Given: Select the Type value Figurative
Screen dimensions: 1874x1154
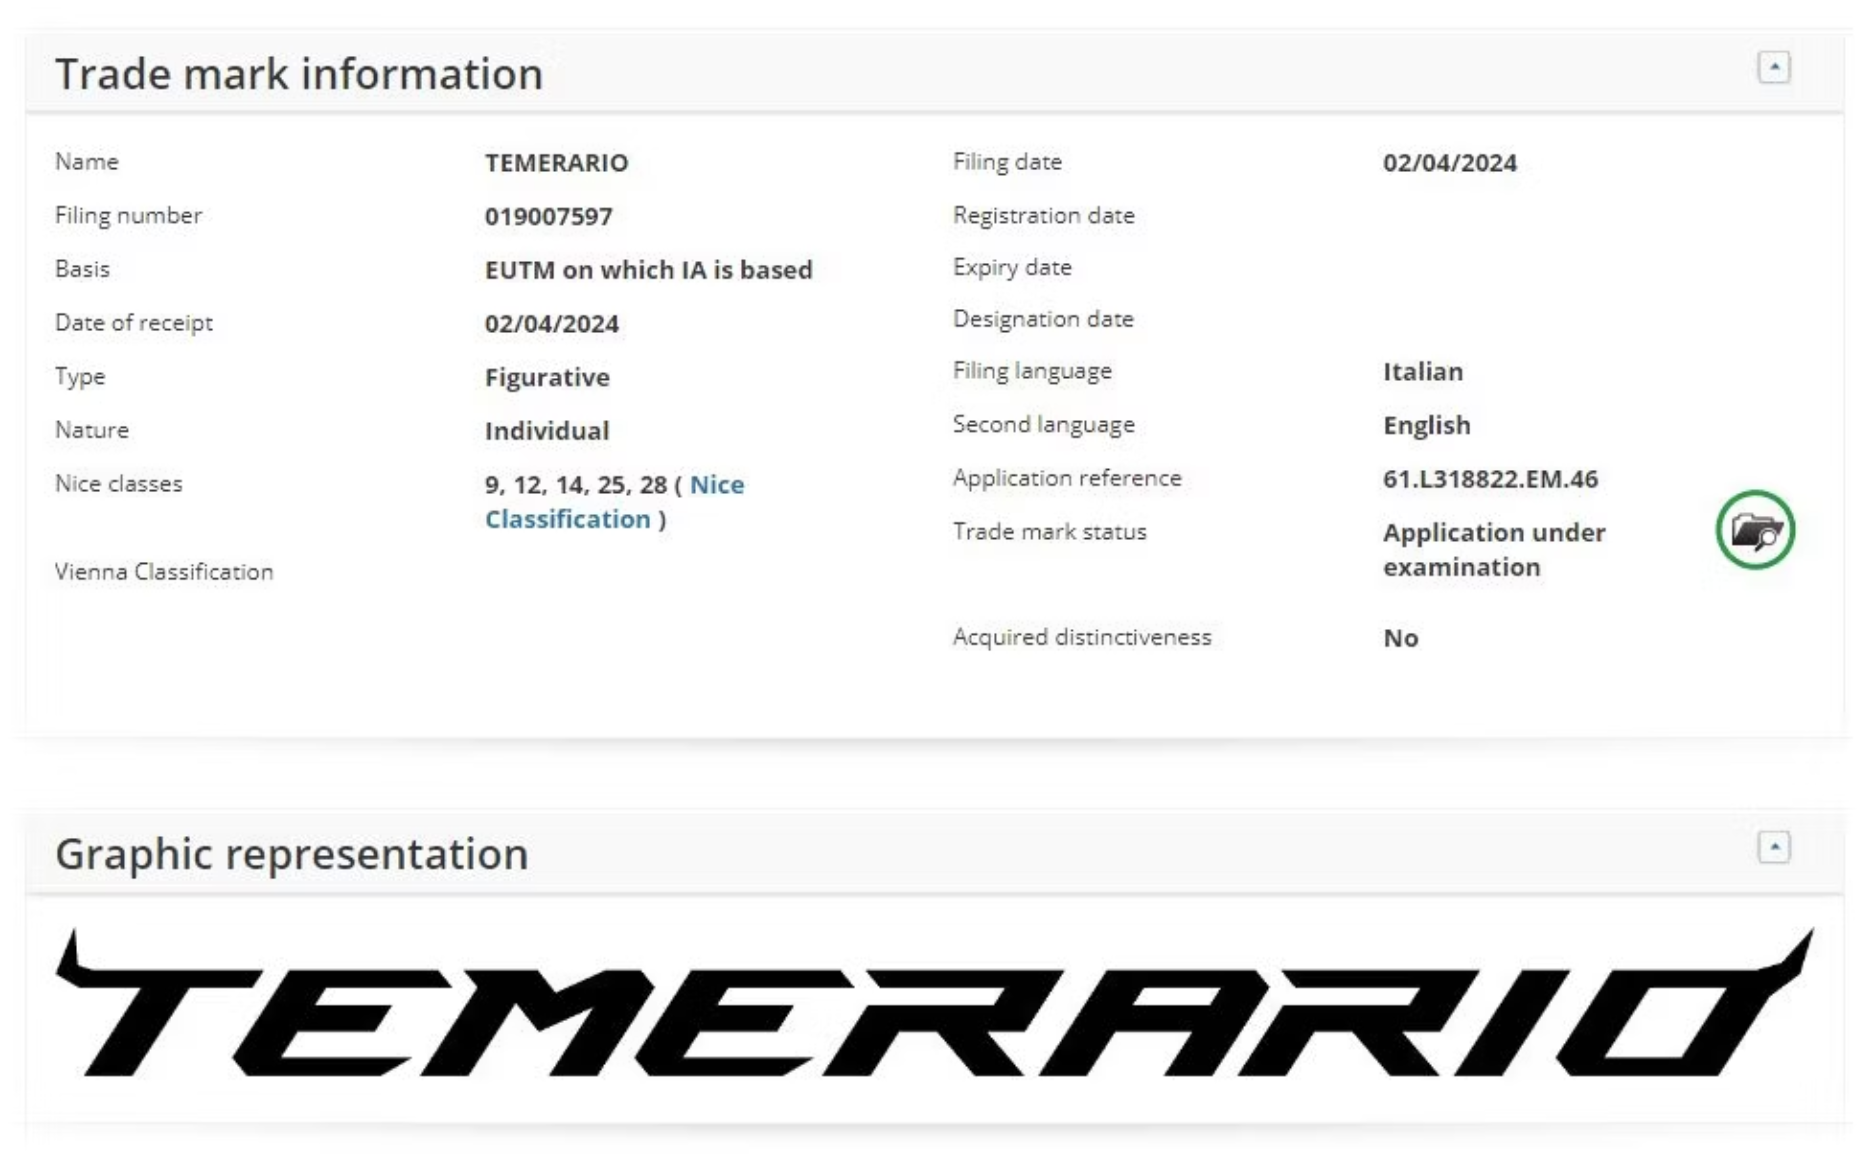Looking at the screenshot, I should point(547,377).
